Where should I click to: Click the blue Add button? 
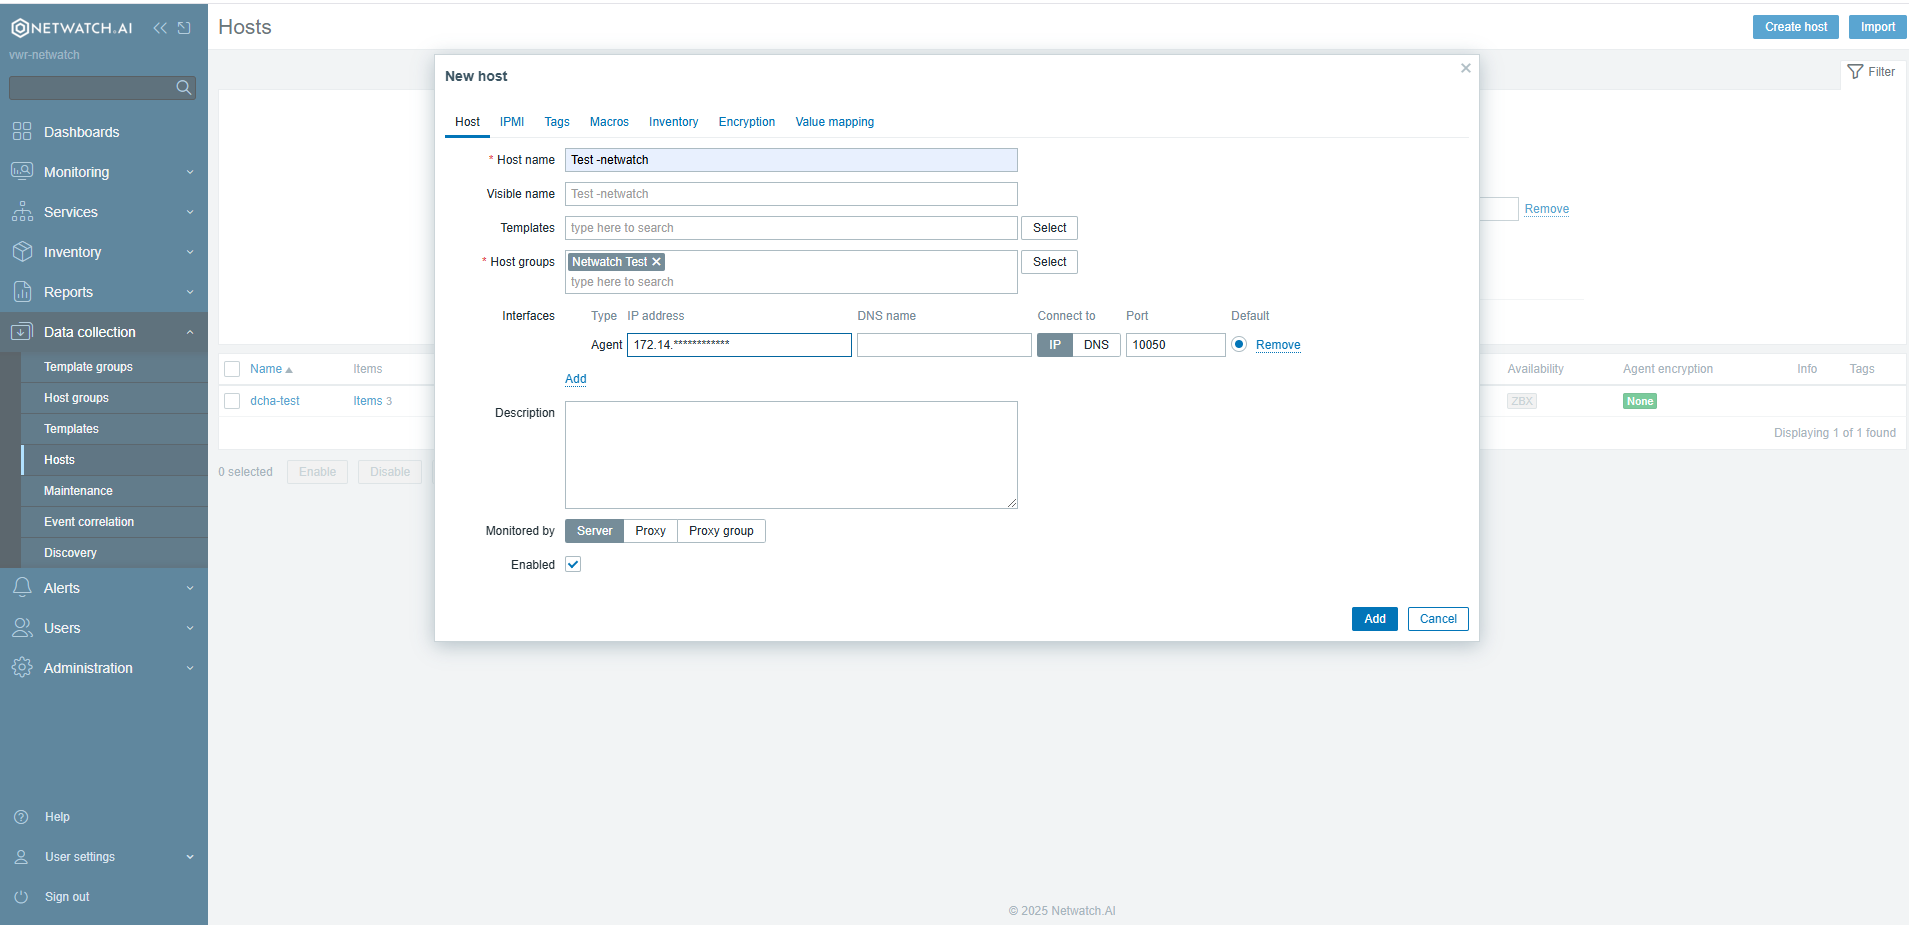click(1374, 619)
